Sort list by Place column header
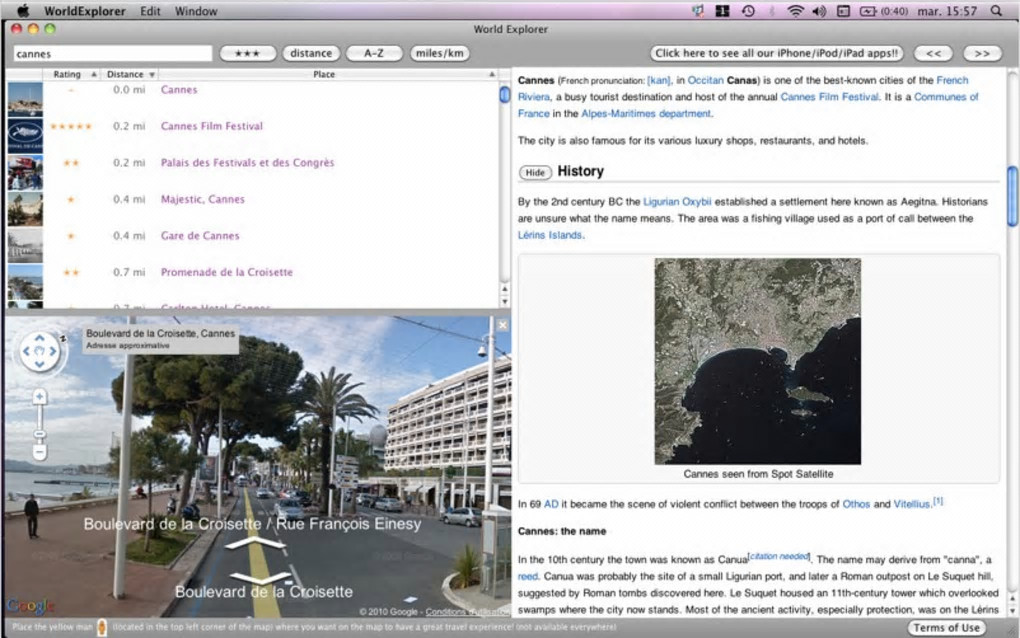The height and width of the screenshot is (638, 1020). tap(324, 74)
